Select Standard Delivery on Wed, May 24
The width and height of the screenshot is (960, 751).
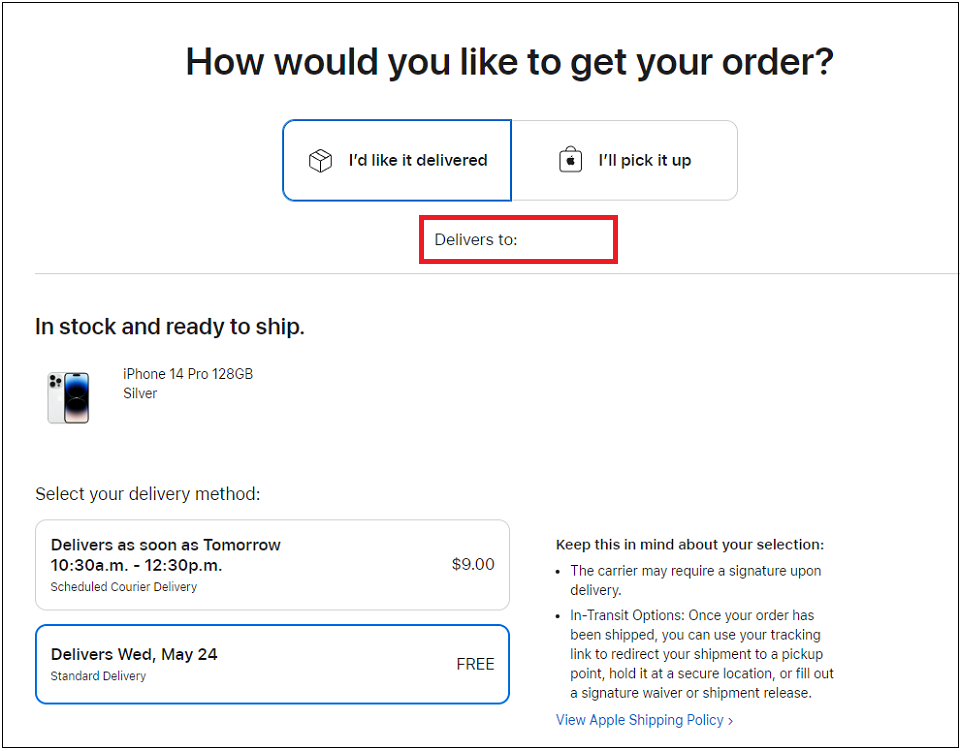click(x=272, y=664)
